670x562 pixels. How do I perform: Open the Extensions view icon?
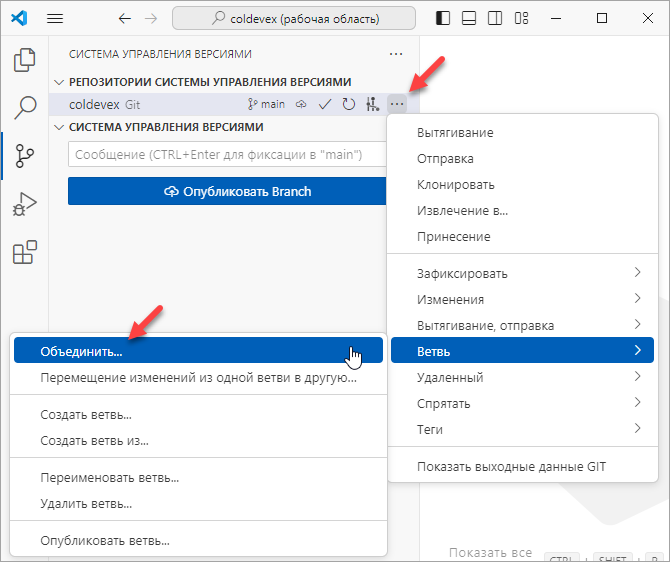click(x=24, y=253)
